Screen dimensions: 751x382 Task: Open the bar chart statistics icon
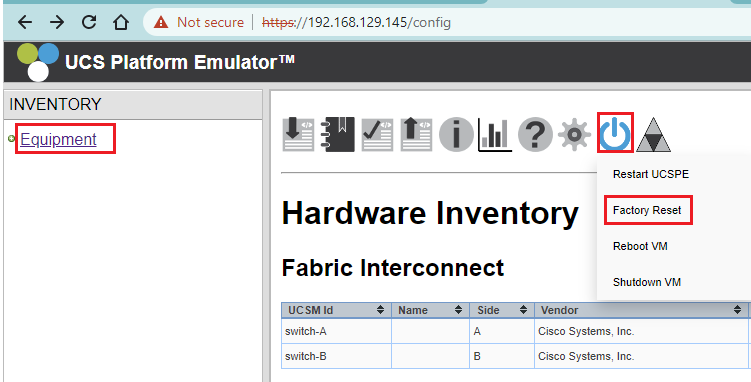coord(495,135)
